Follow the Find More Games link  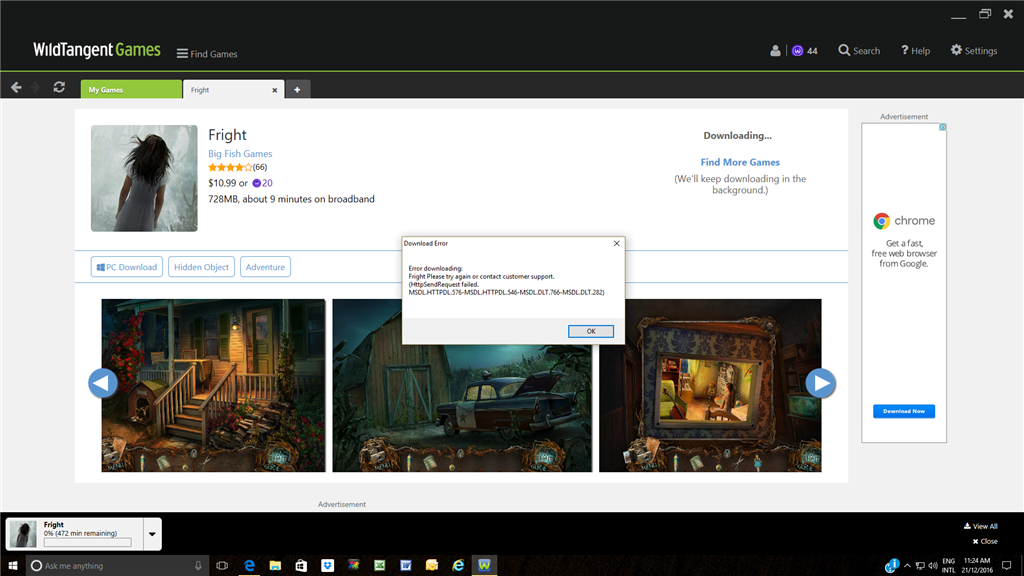click(740, 162)
